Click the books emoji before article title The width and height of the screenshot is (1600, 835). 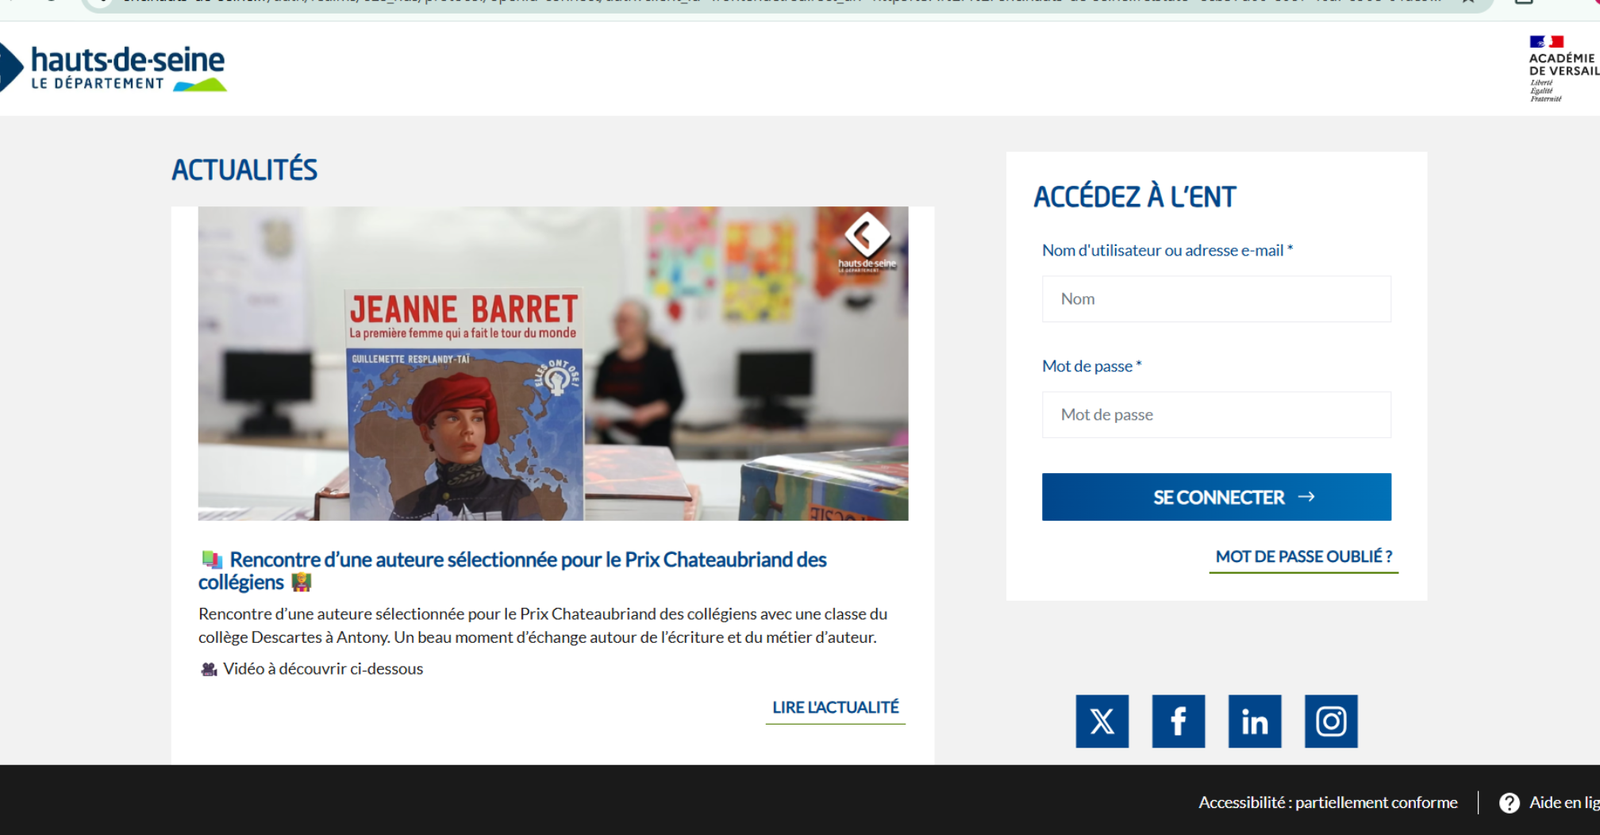point(212,560)
